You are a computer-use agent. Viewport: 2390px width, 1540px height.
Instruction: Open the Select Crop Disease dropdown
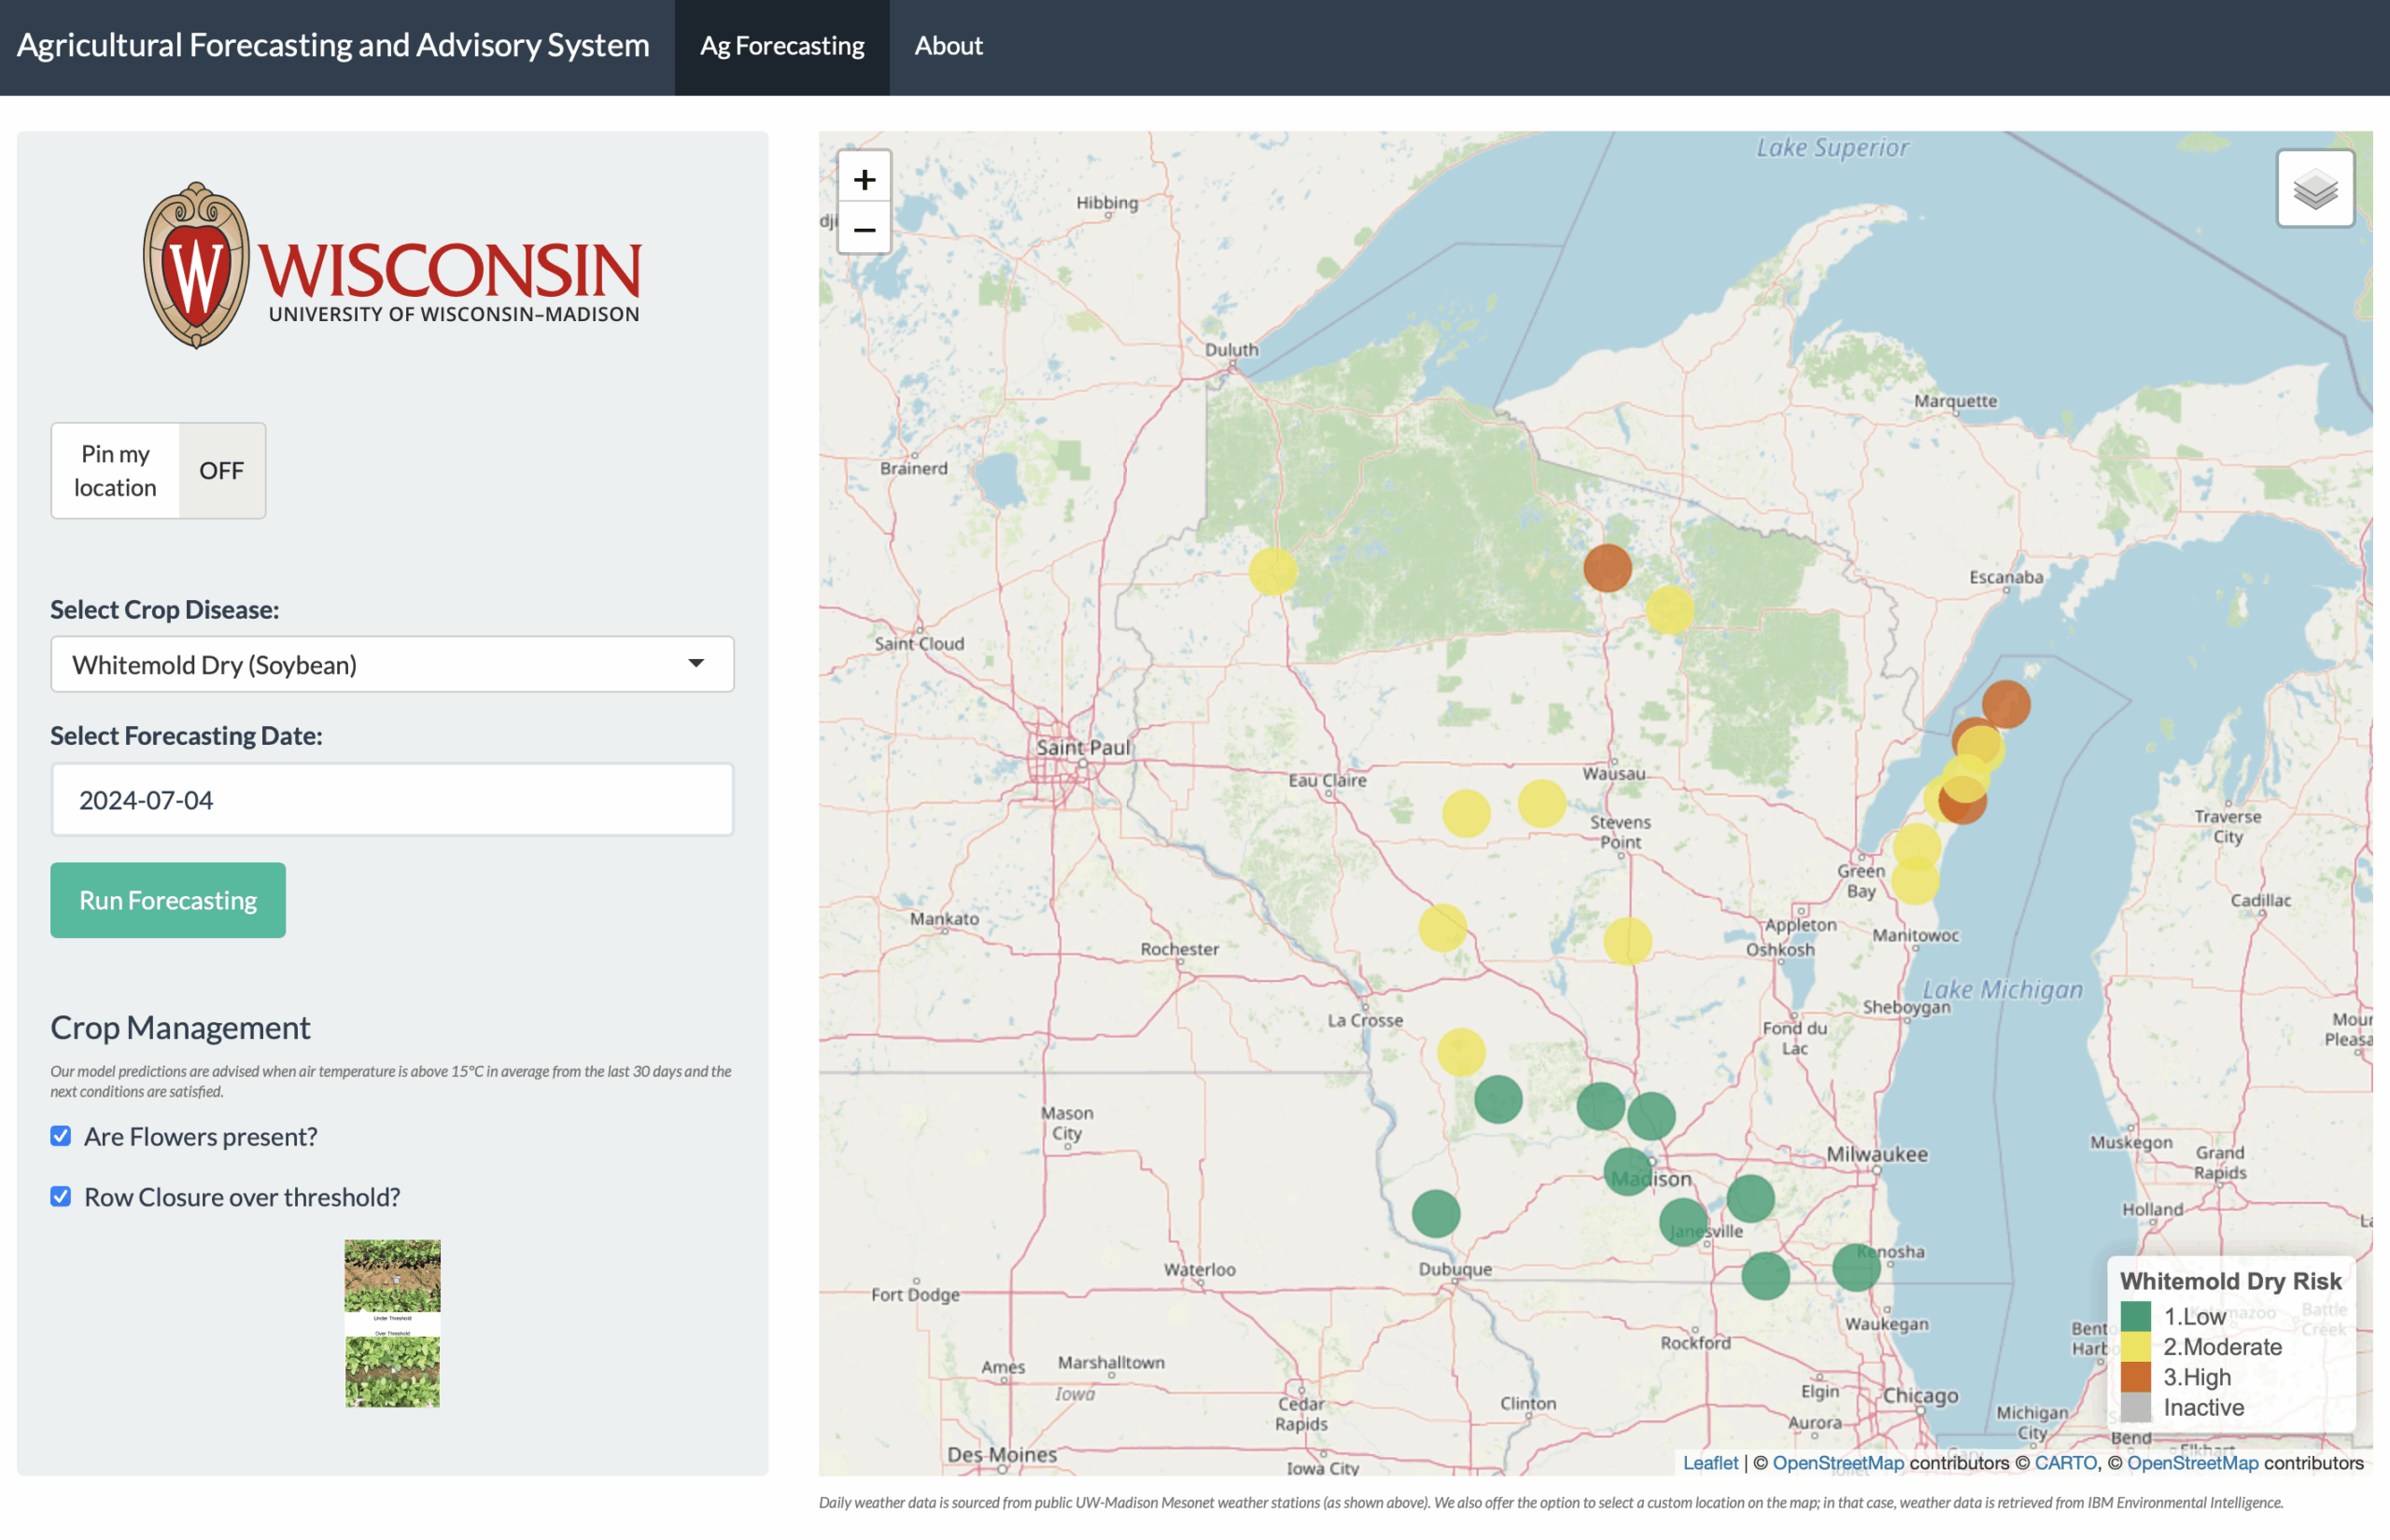[x=392, y=664]
